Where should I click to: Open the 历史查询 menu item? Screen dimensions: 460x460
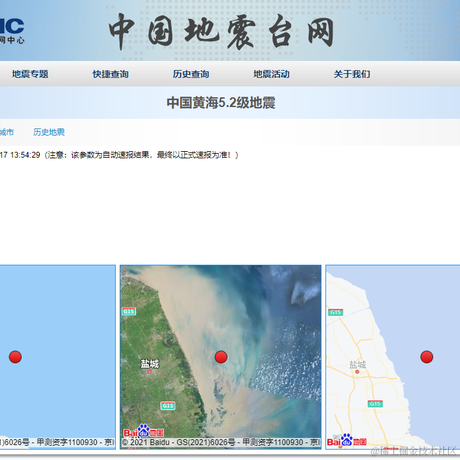click(191, 74)
